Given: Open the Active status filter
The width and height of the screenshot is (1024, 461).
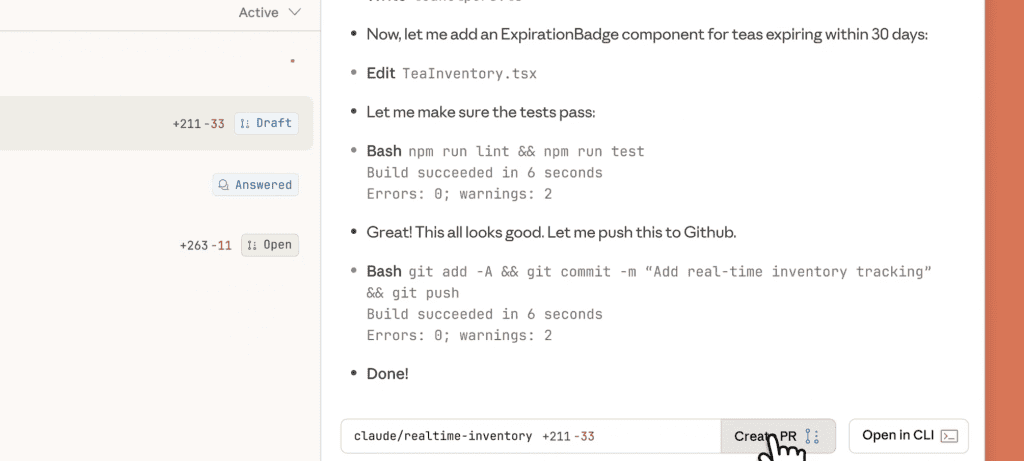Looking at the screenshot, I should [258, 13].
